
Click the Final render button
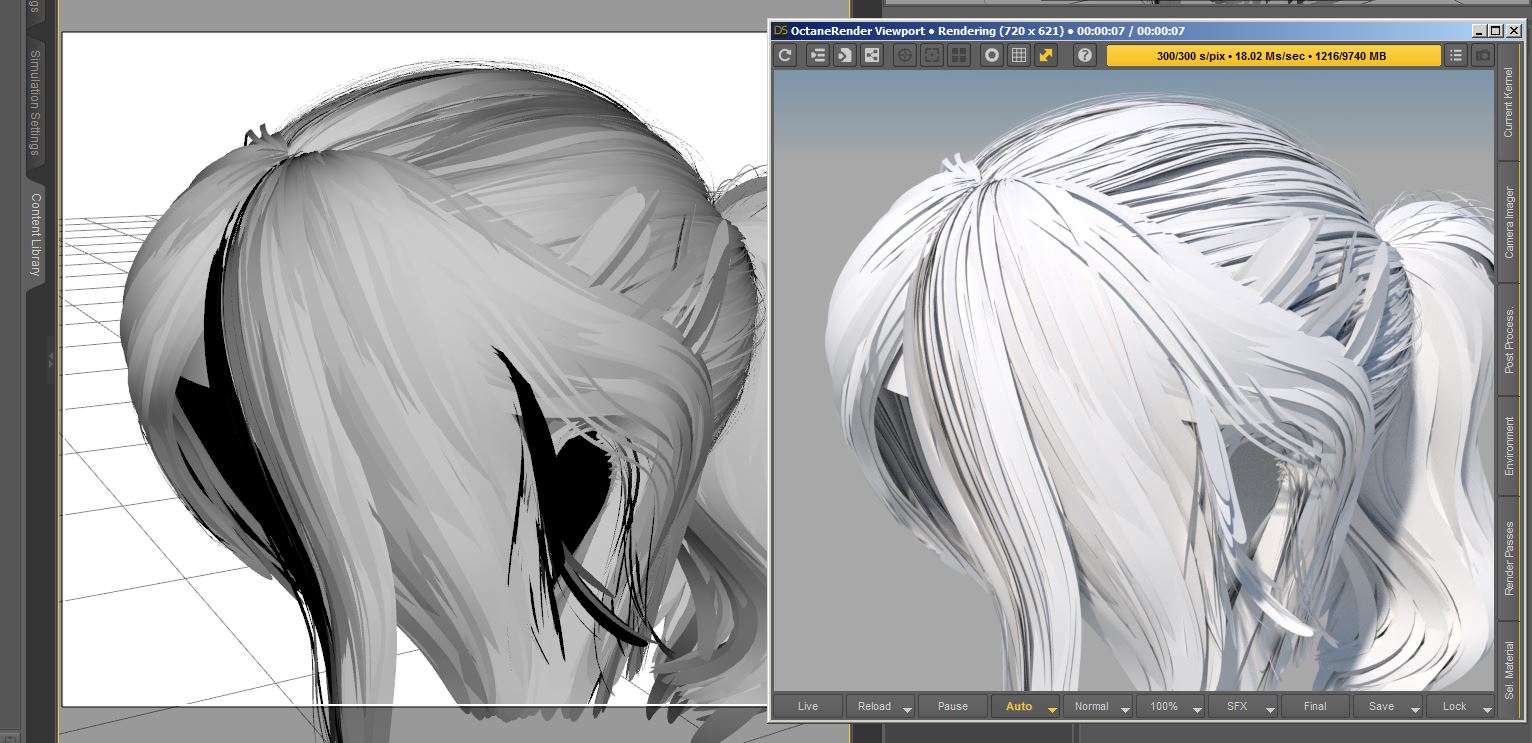(x=1316, y=706)
